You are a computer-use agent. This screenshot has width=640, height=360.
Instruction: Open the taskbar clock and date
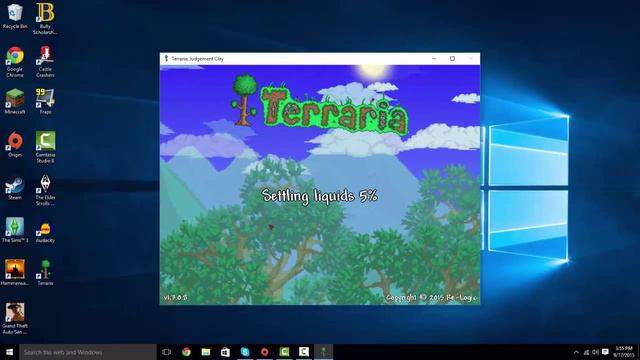[624, 352]
